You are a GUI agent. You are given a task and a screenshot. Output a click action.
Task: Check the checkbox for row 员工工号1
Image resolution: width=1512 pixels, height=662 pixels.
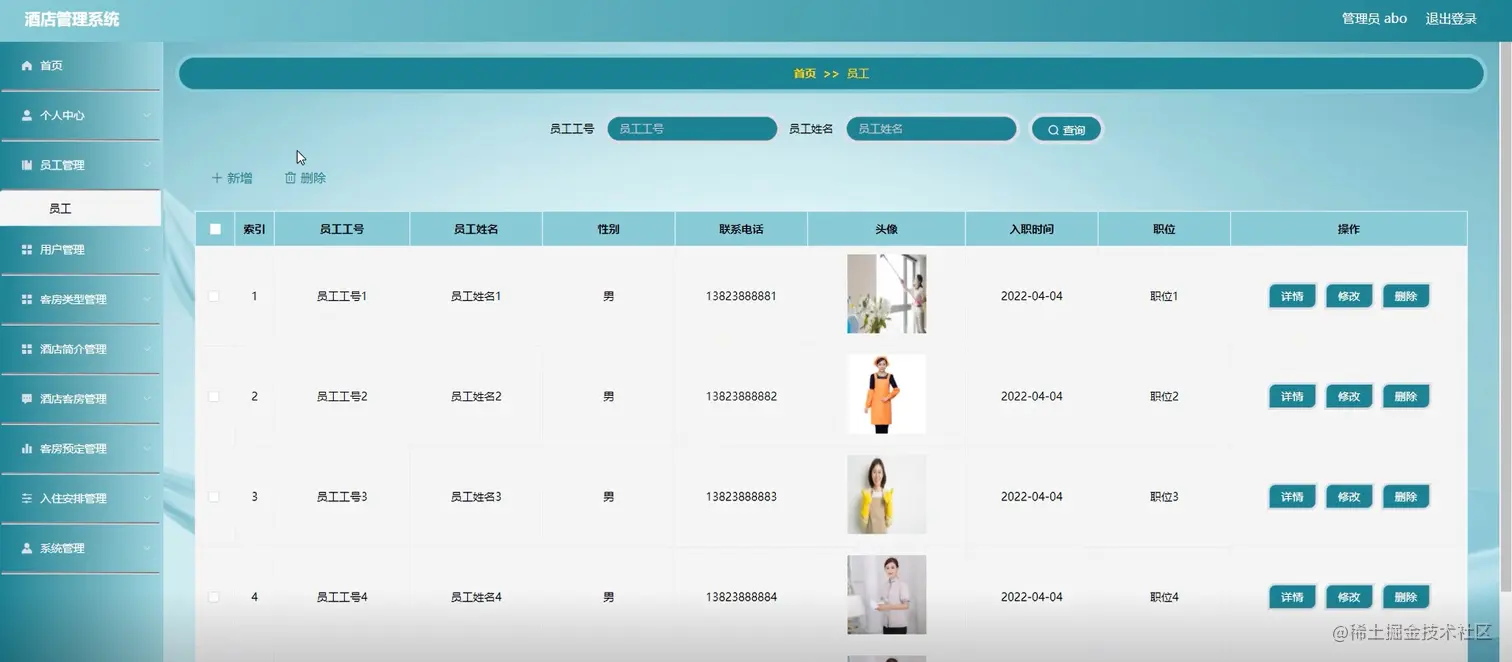click(x=214, y=296)
